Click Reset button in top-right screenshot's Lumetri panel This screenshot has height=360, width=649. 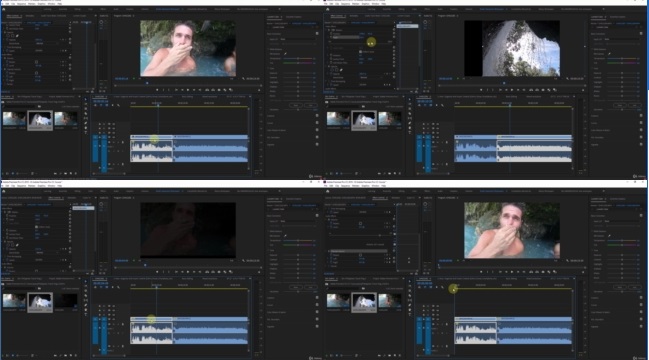click(620, 105)
